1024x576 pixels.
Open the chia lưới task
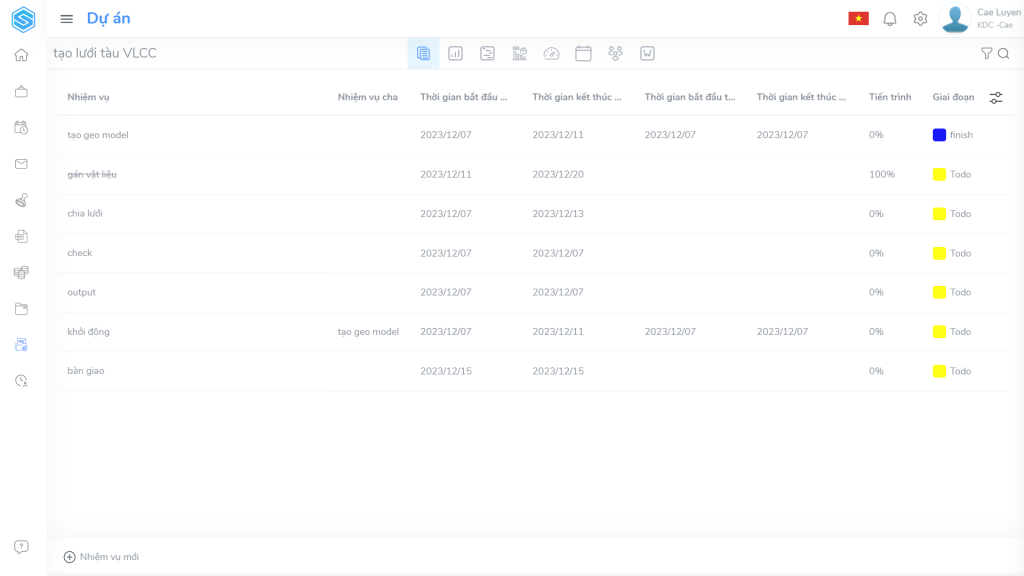tap(85, 214)
